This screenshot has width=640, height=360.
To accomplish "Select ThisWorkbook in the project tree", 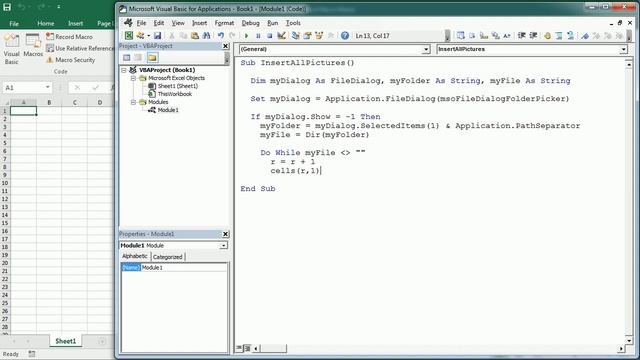I will pyautogui.click(x=175, y=94).
